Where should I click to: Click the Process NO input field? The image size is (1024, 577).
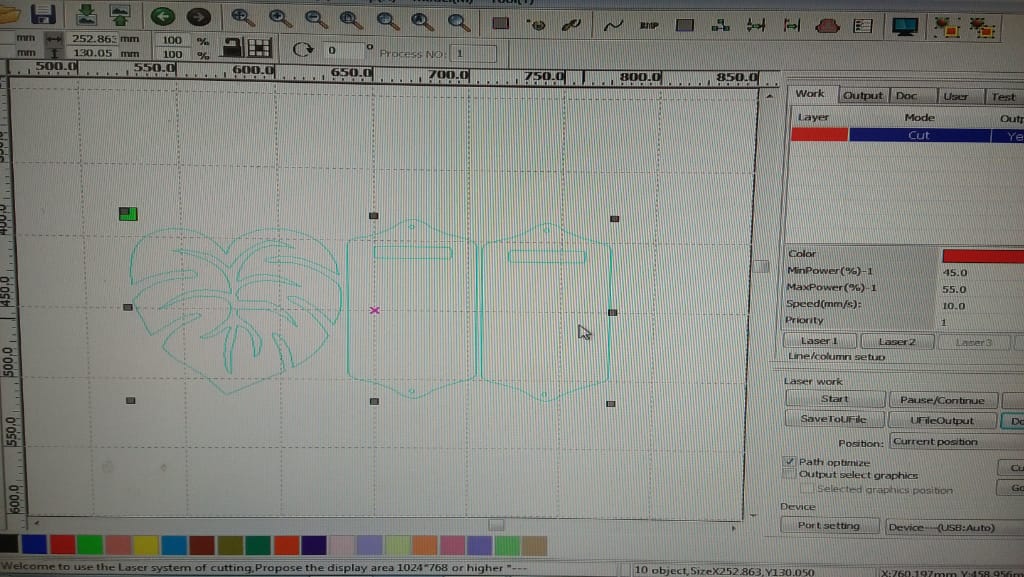(475, 53)
